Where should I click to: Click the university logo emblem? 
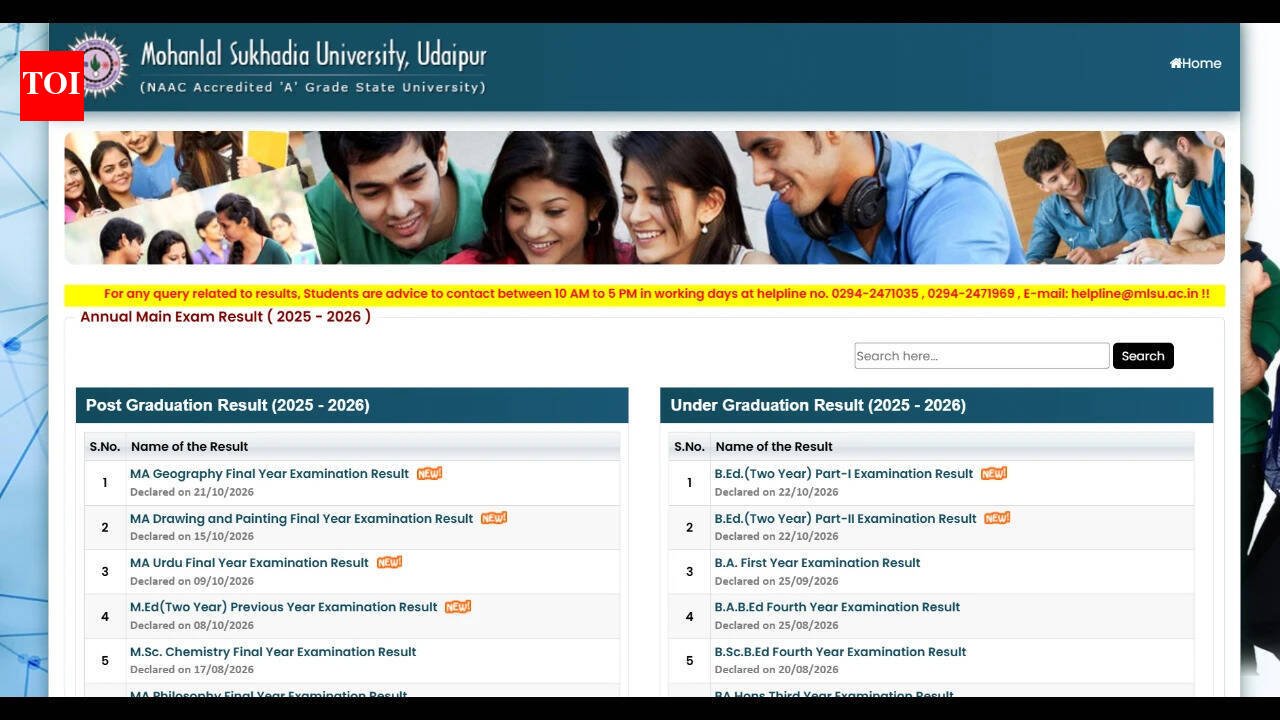click(x=98, y=64)
